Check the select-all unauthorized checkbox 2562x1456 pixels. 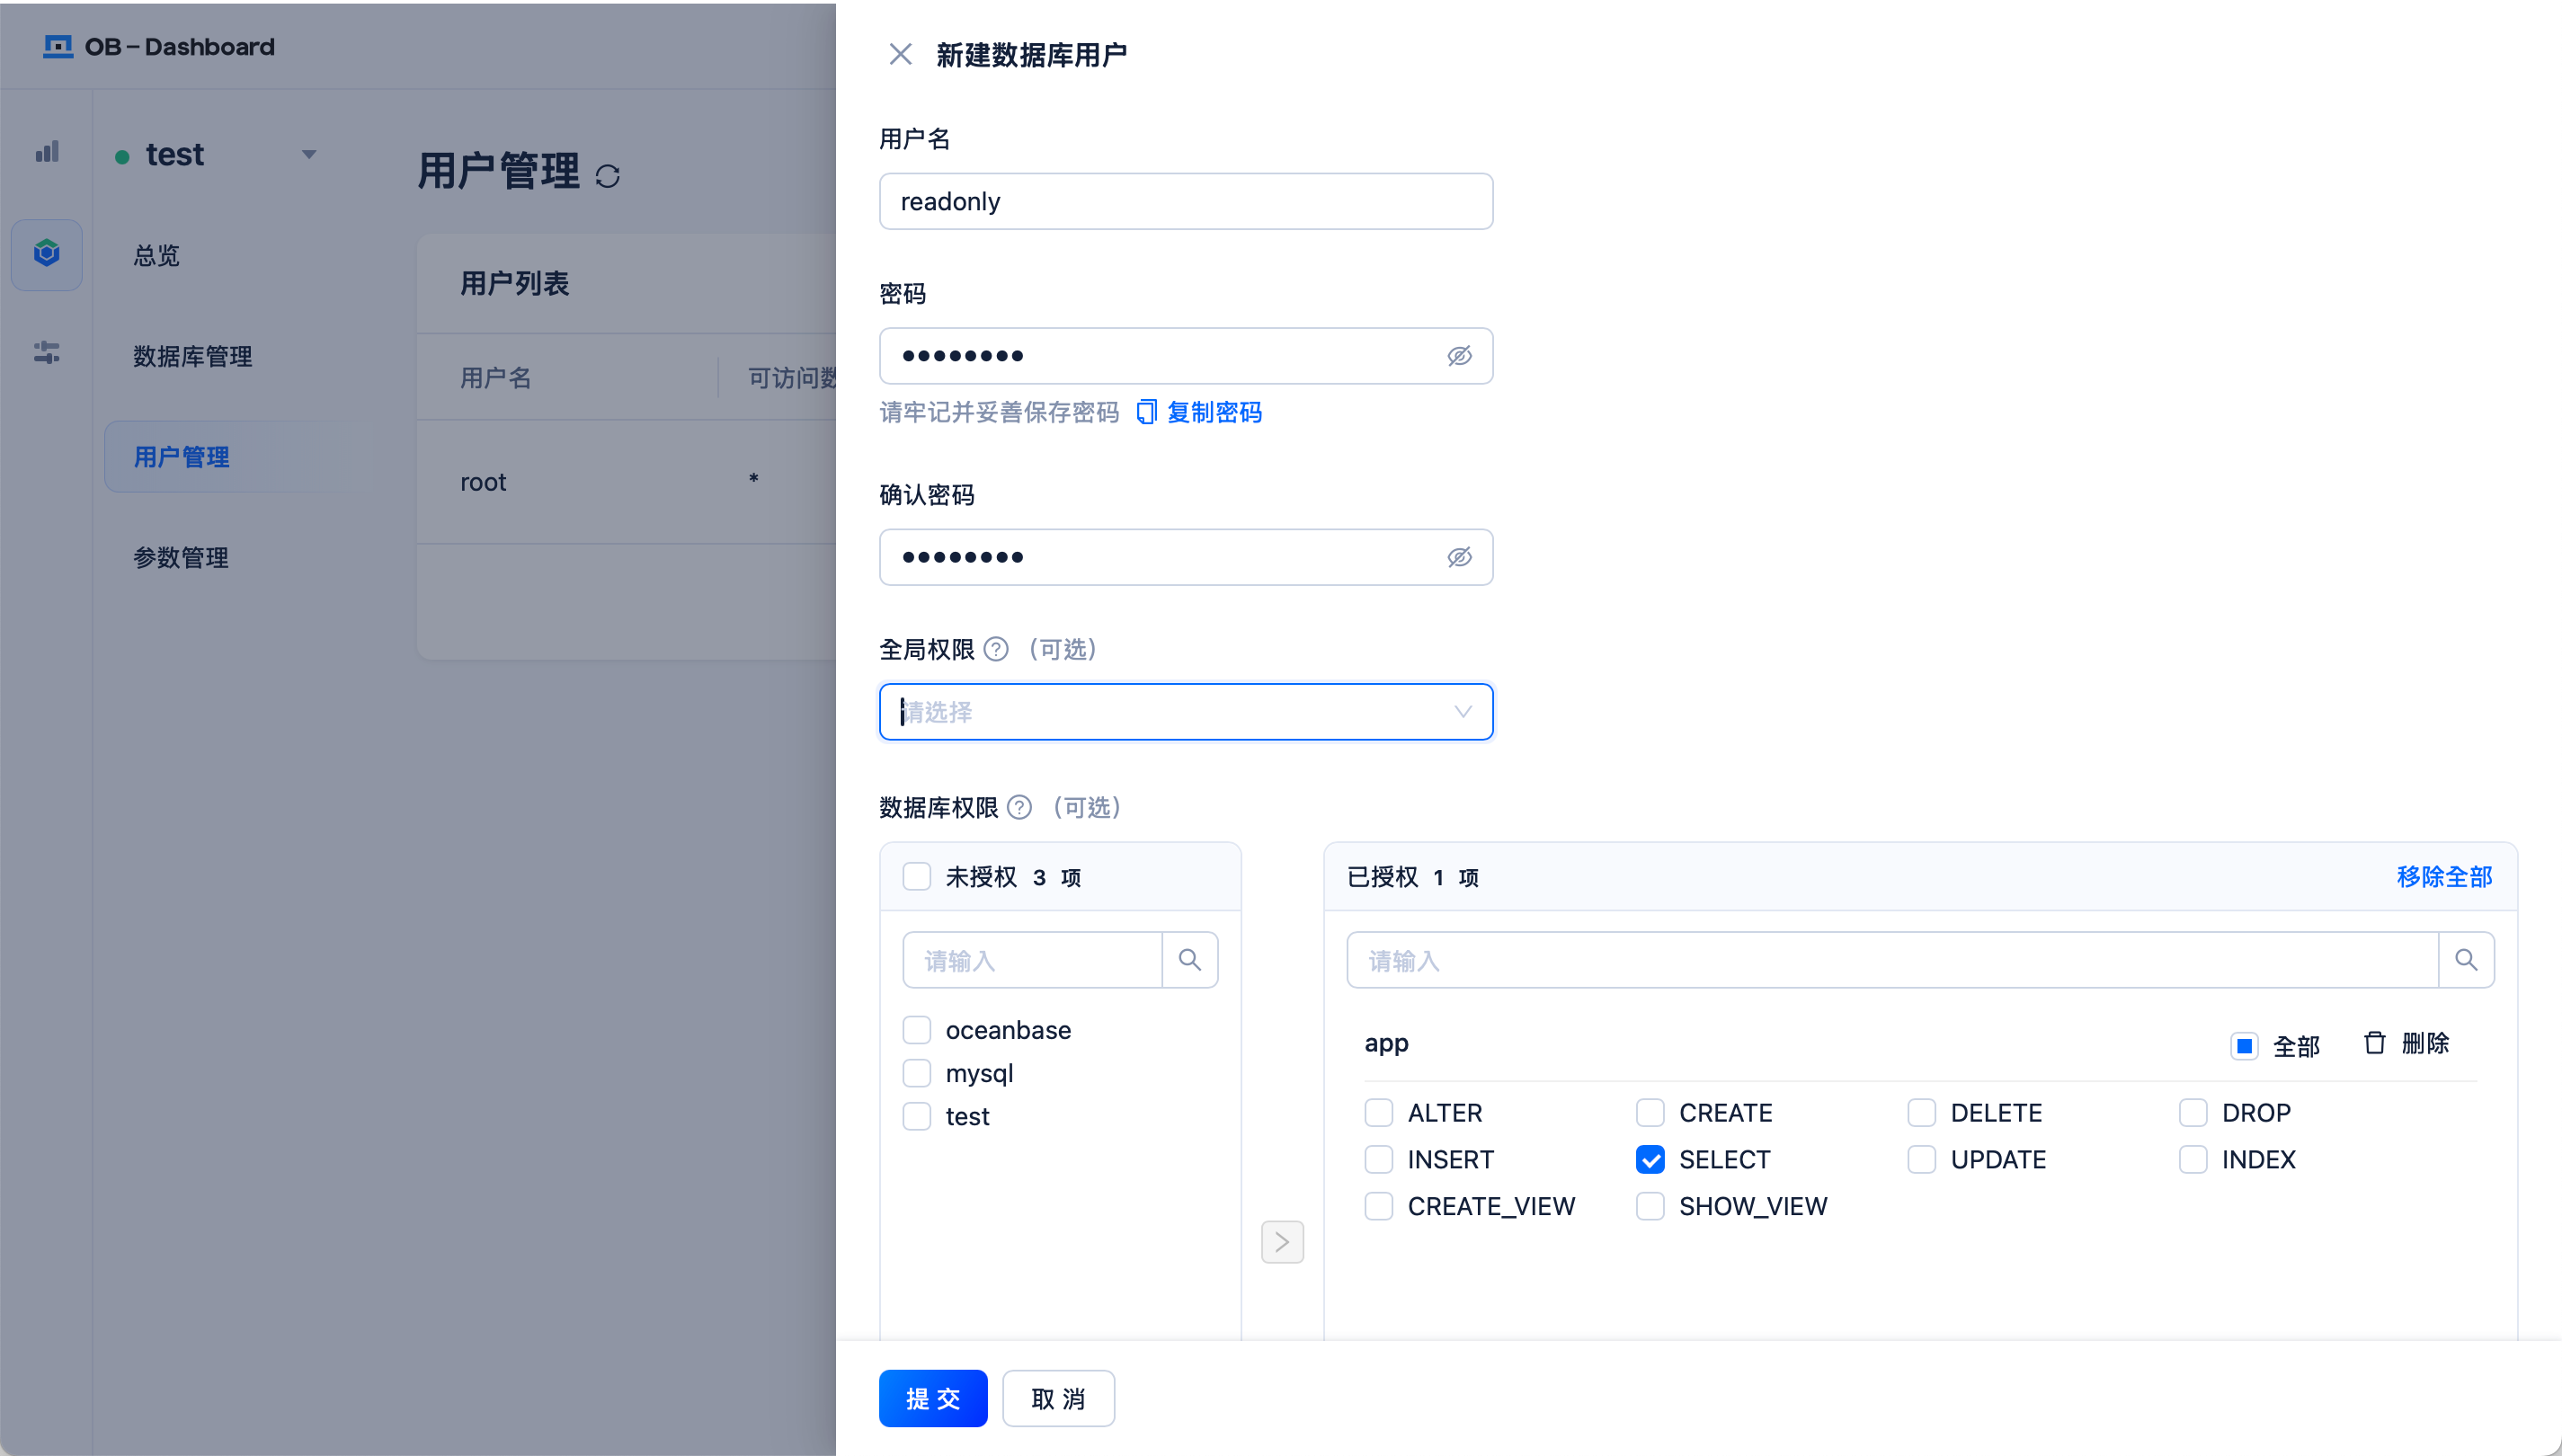917,877
